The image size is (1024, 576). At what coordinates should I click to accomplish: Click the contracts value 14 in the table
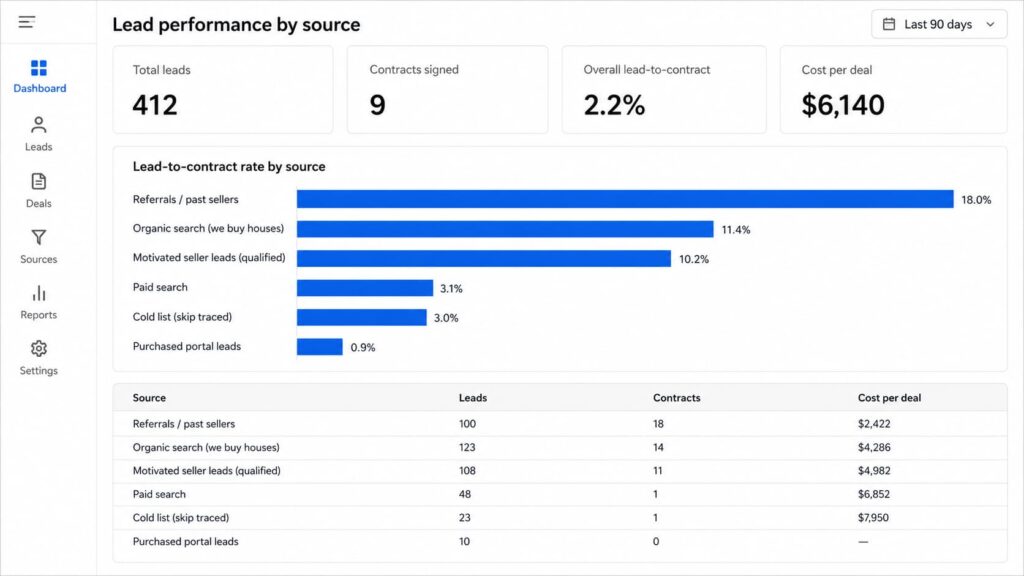pos(658,447)
